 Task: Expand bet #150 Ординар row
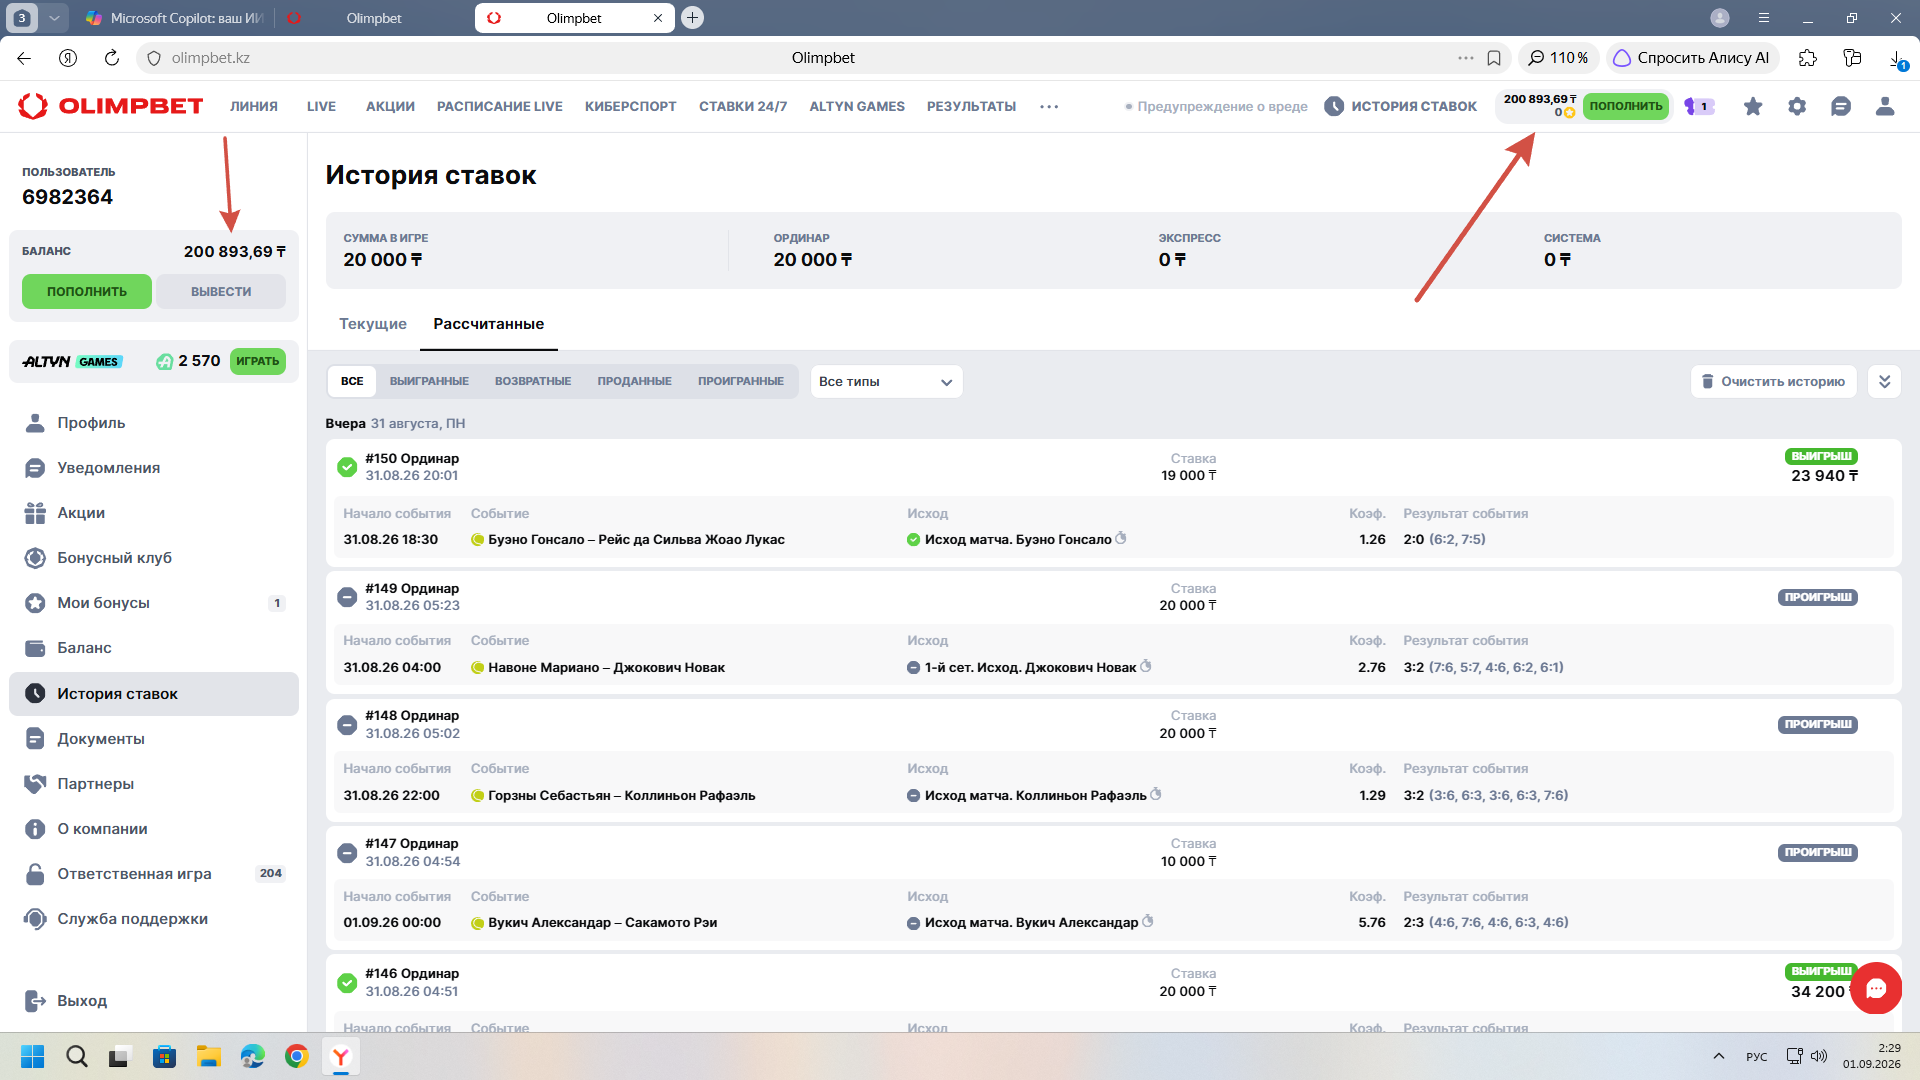pyautogui.click(x=1113, y=467)
